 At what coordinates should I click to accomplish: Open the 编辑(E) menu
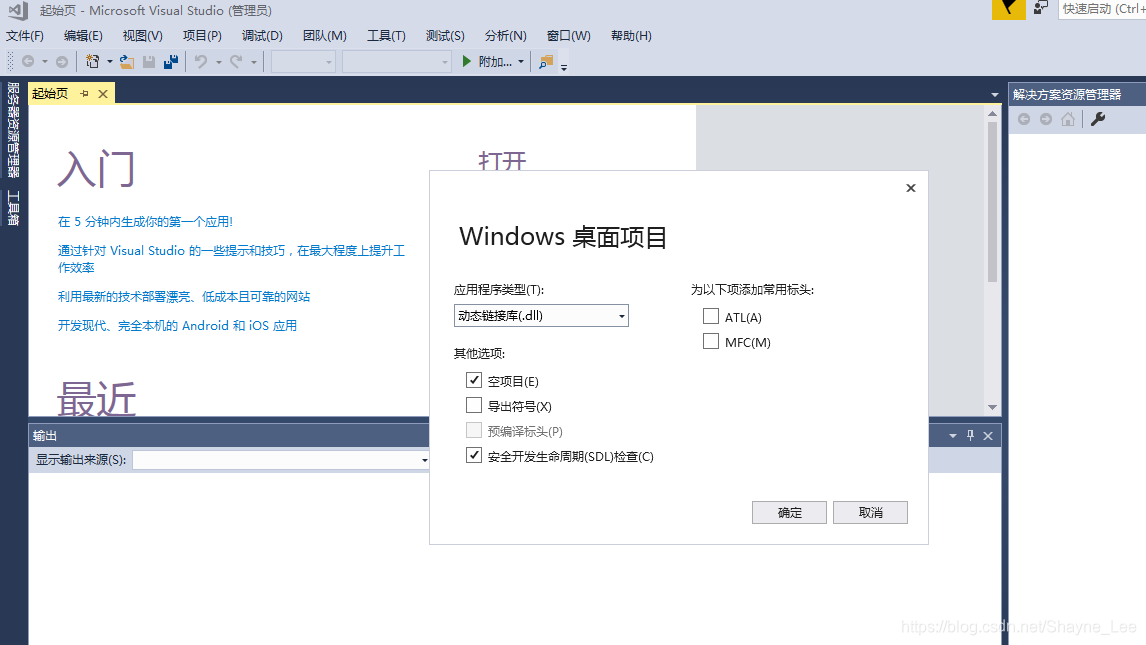click(x=83, y=36)
